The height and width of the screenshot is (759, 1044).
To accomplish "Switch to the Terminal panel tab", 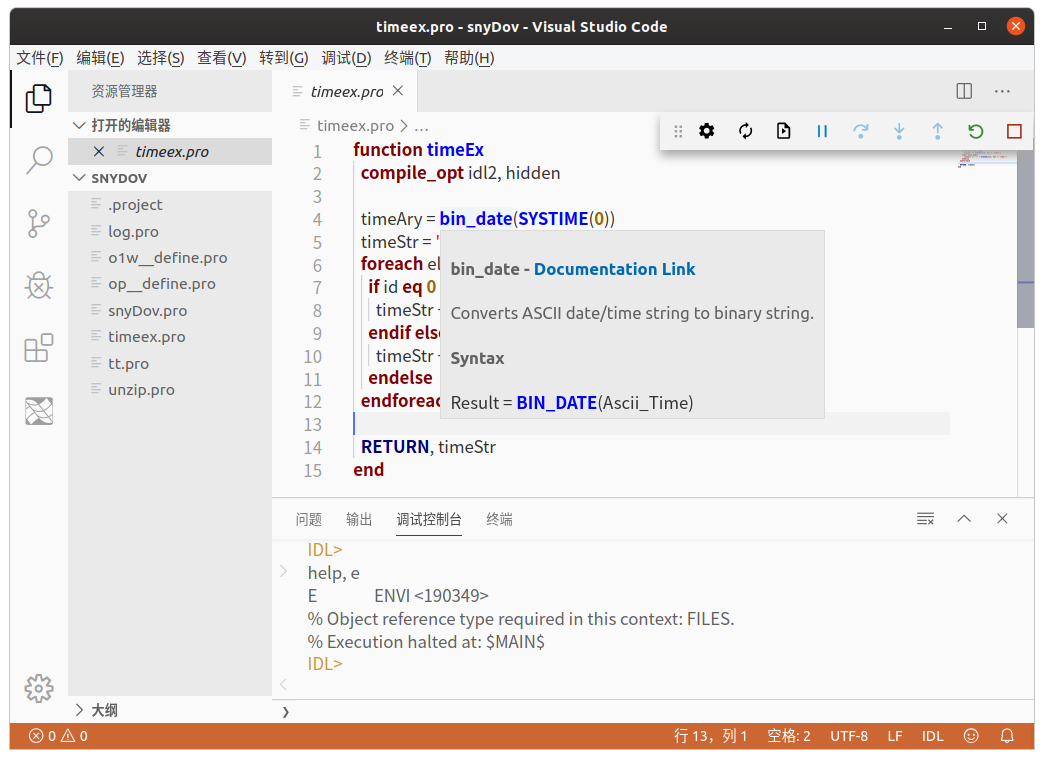I will 499,519.
